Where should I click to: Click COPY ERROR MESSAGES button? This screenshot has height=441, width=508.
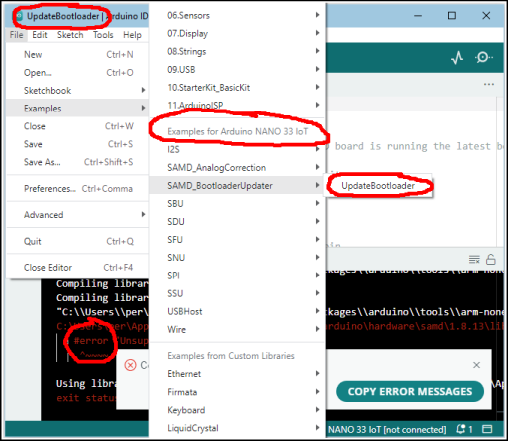click(x=410, y=391)
